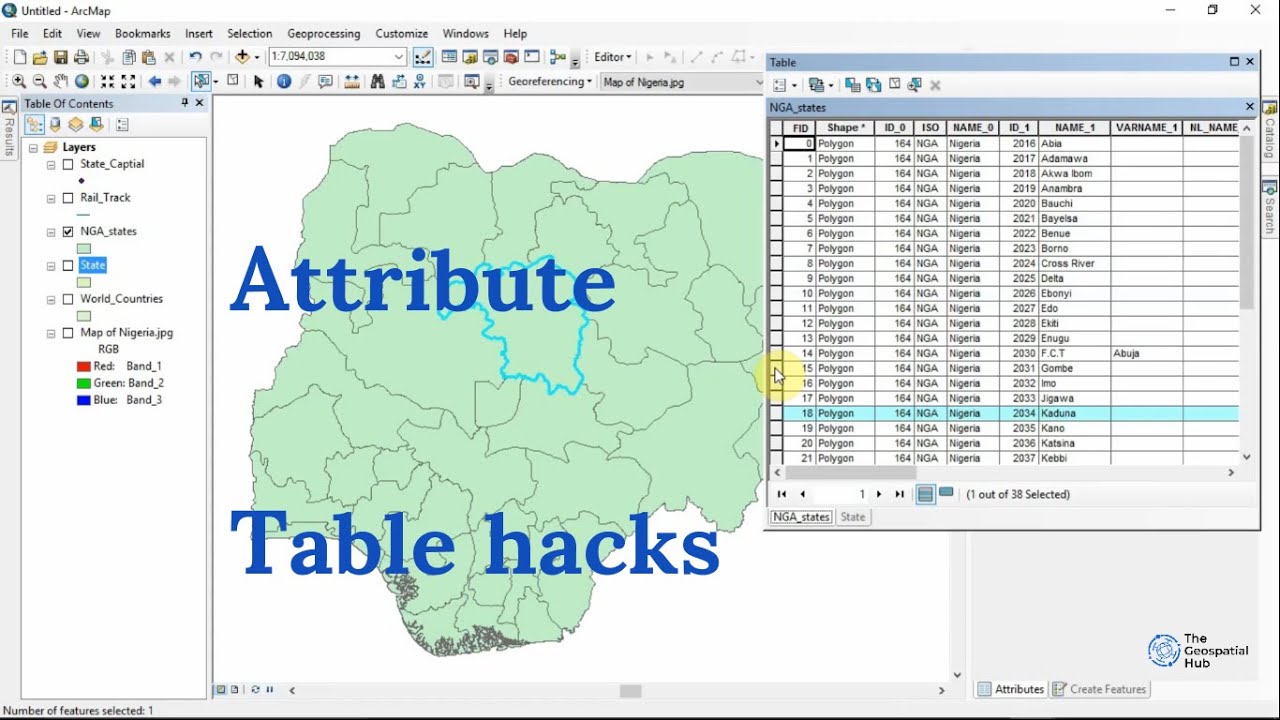Show selected records toggle in table footer
This screenshot has width=1280, height=720.
pos(946,493)
